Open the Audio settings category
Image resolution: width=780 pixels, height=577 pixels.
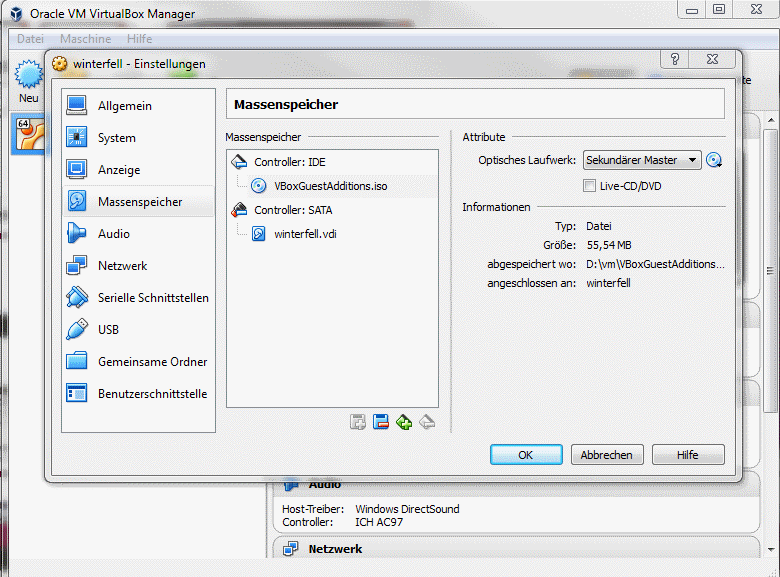click(138, 233)
